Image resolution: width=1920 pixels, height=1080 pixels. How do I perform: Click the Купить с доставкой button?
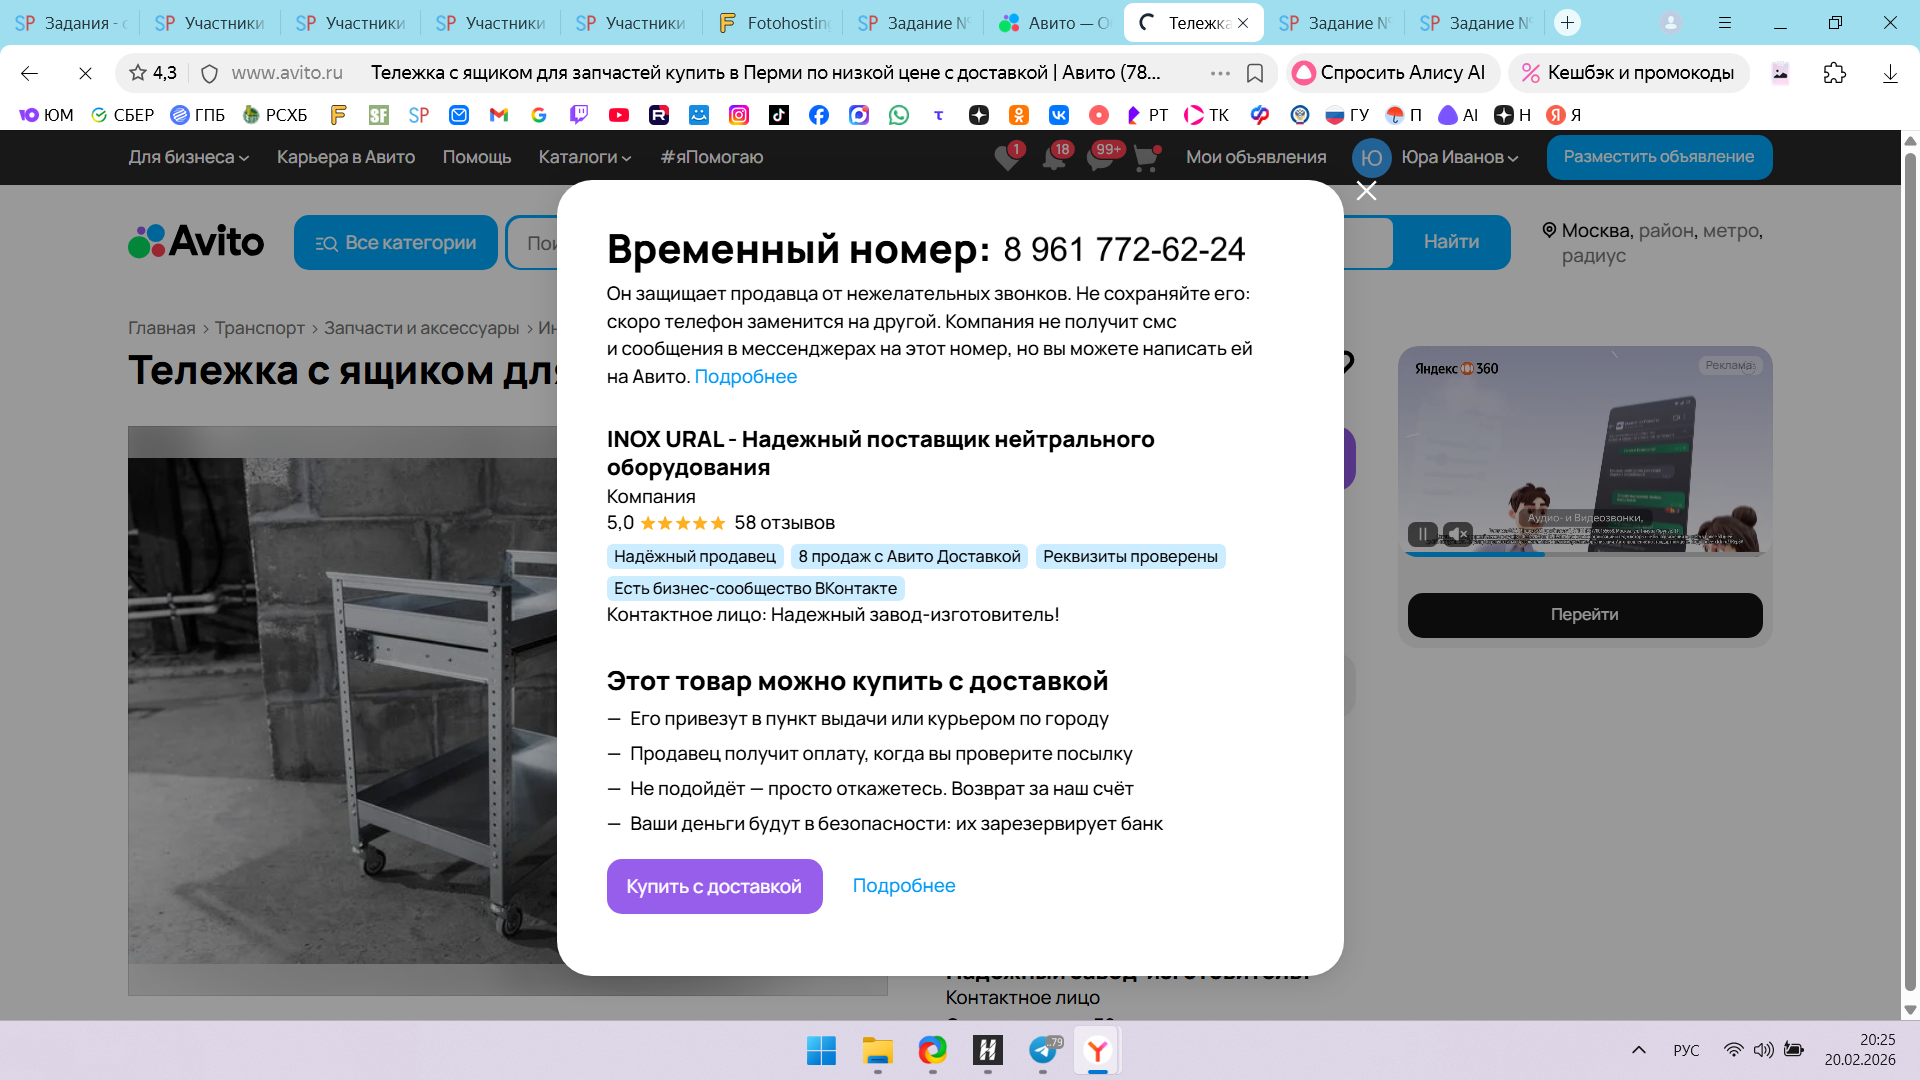714,886
